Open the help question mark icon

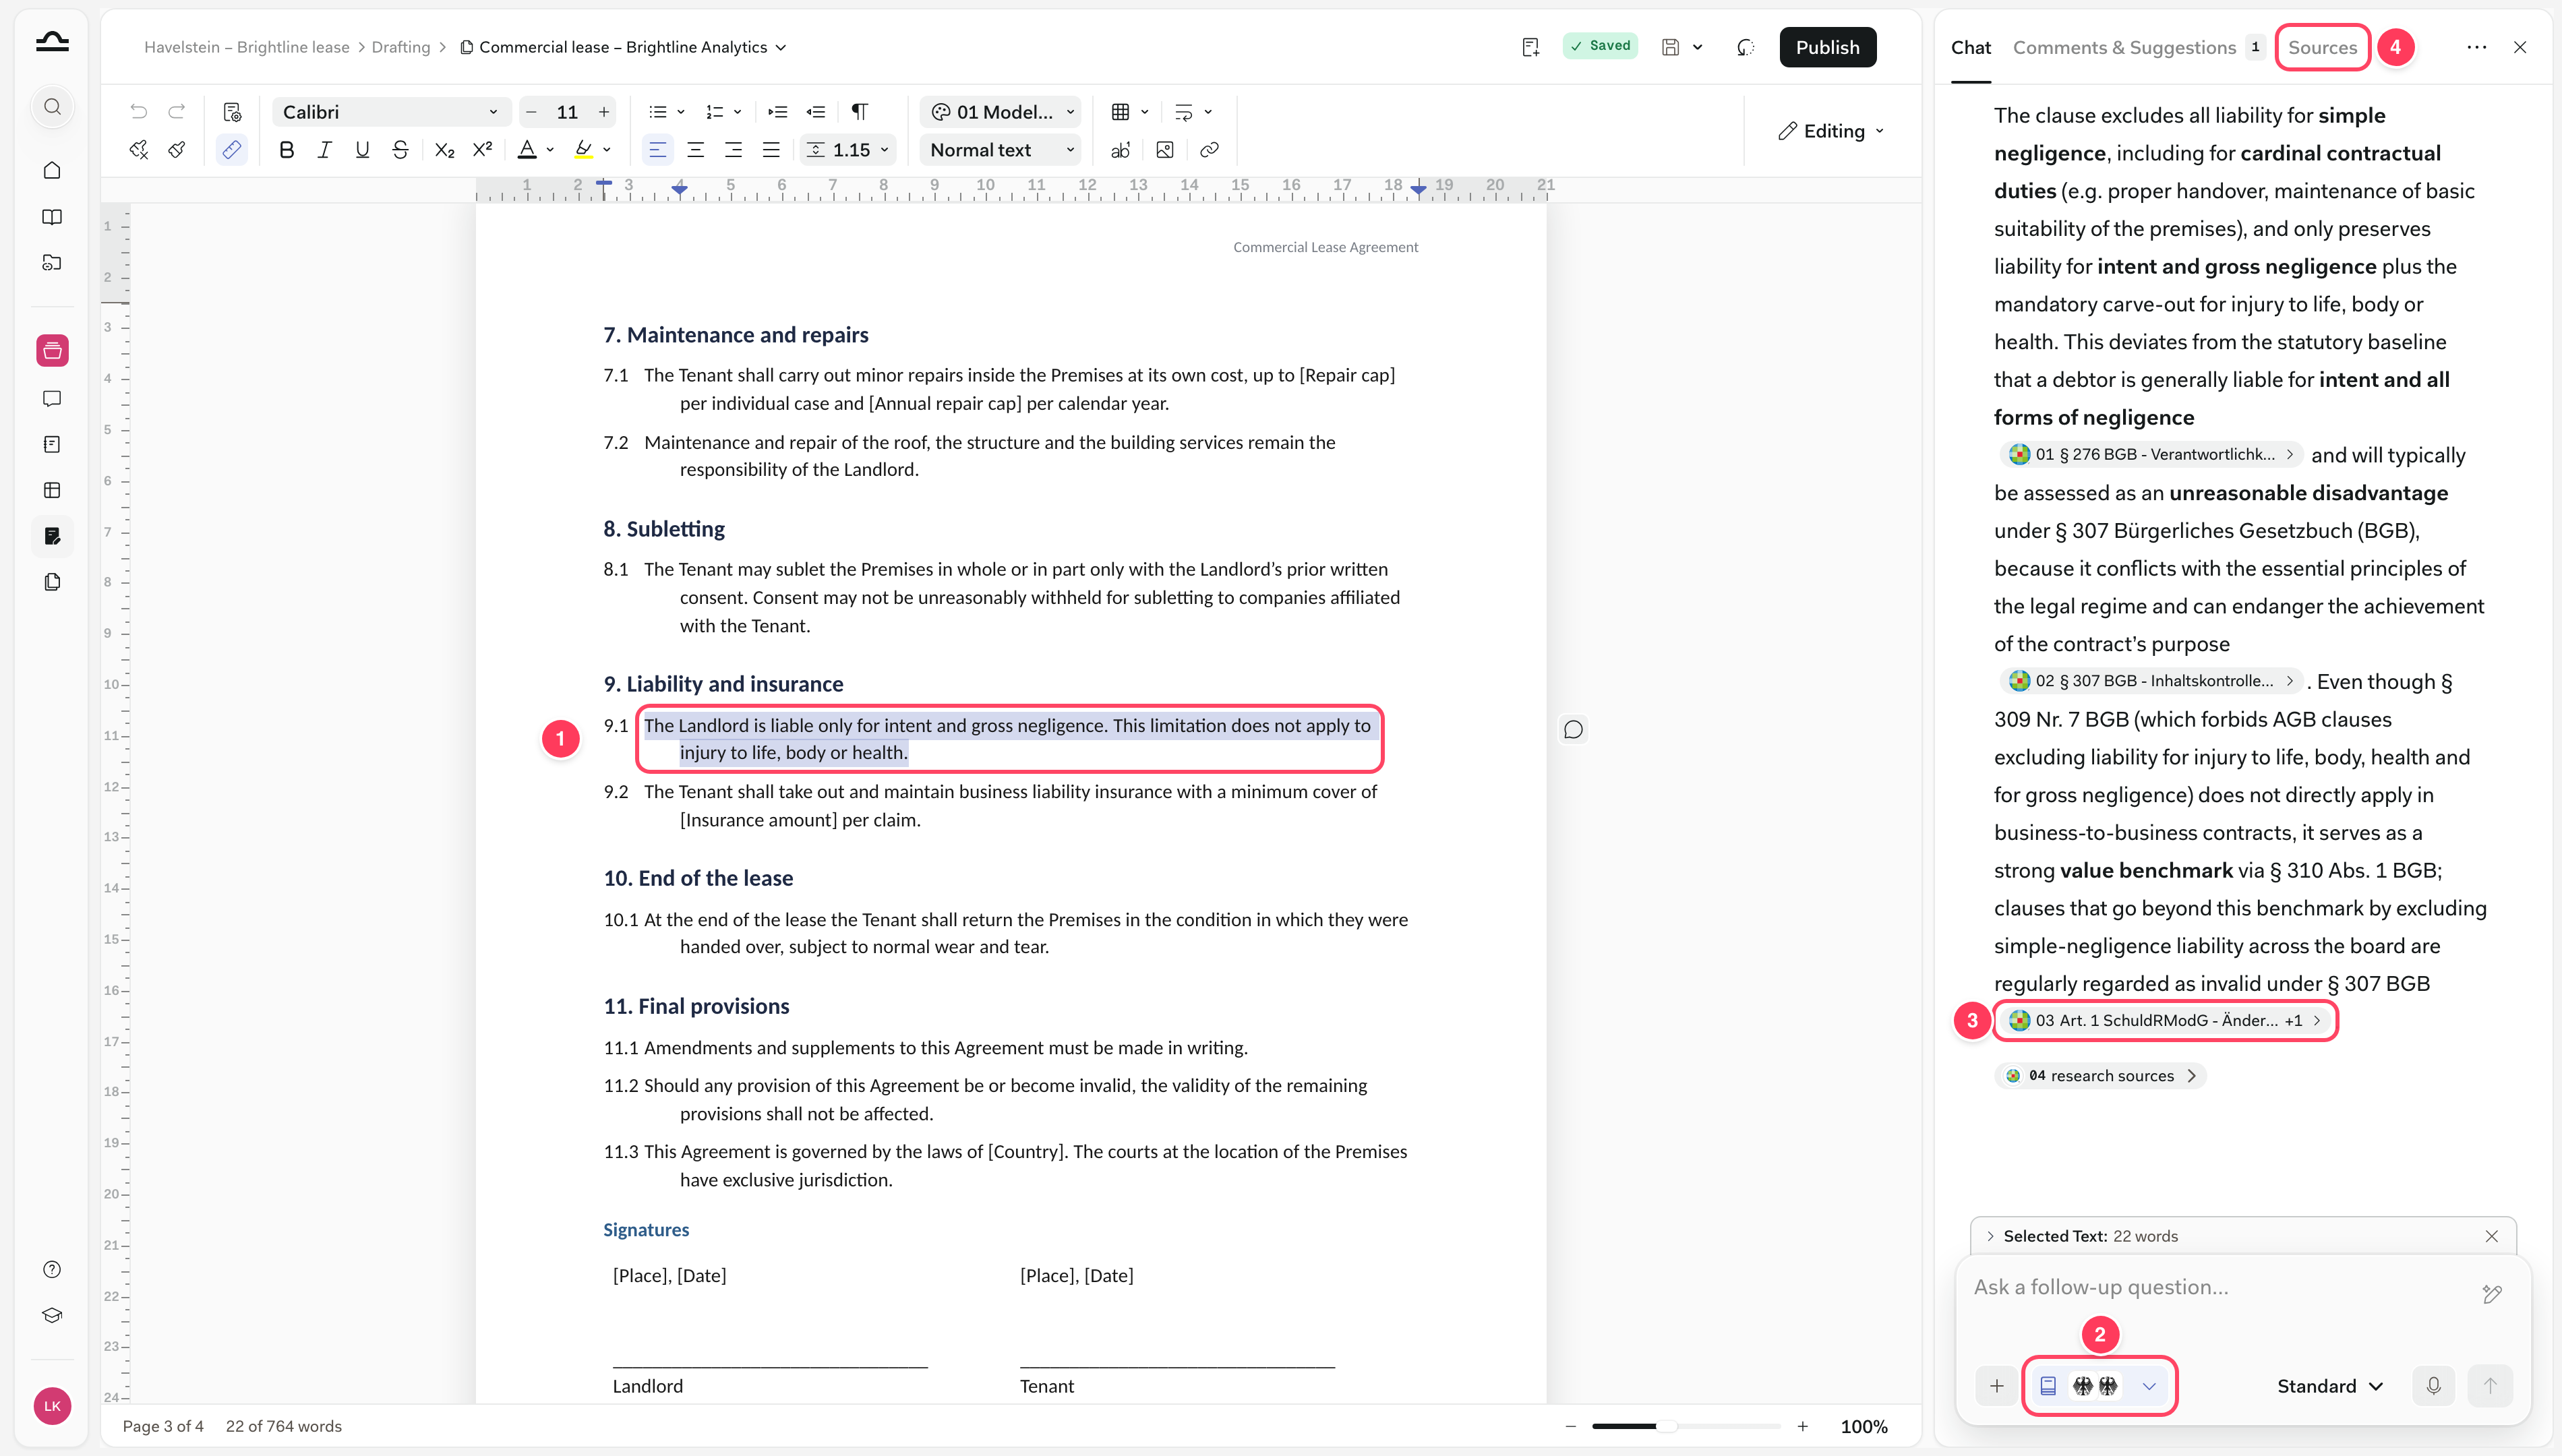[52, 1269]
